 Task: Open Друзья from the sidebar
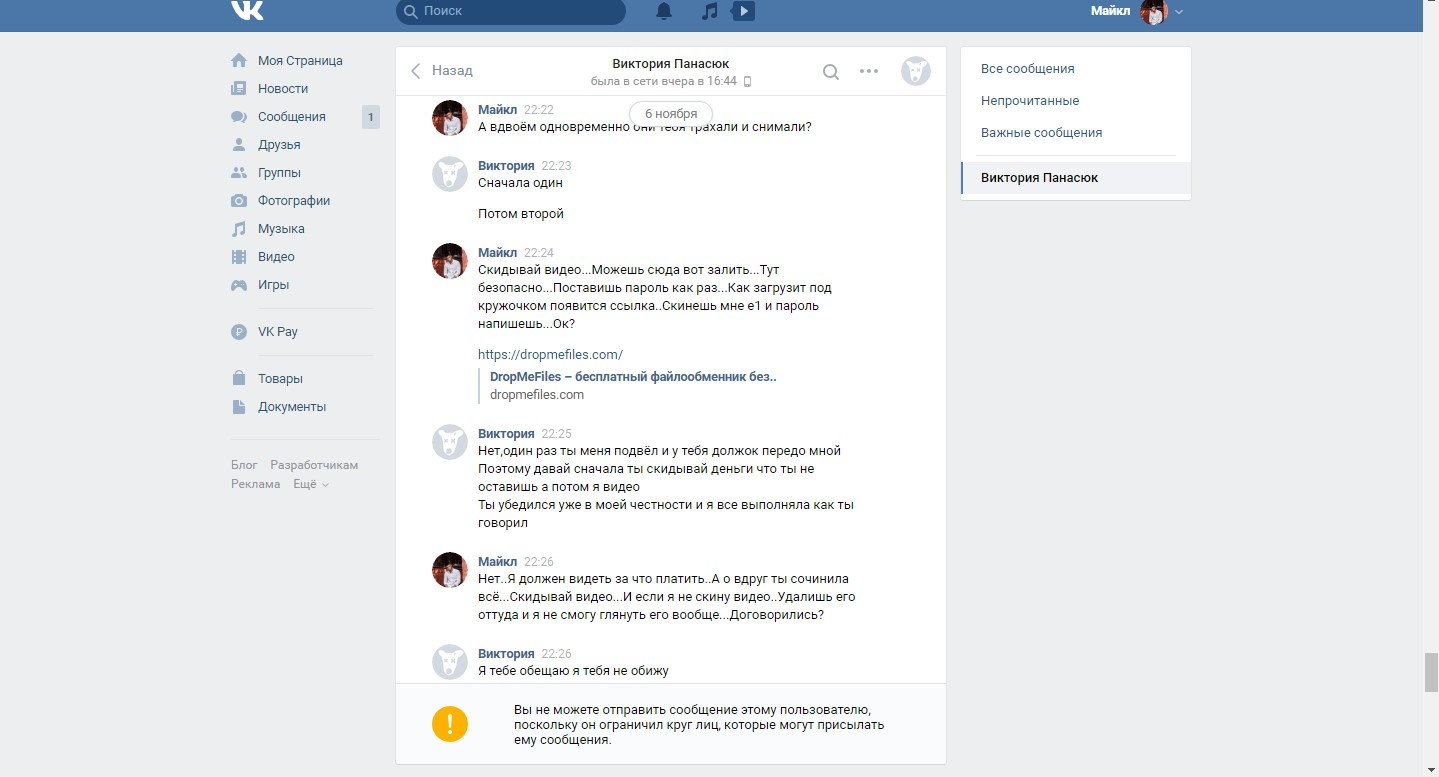pyautogui.click(x=279, y=145)
